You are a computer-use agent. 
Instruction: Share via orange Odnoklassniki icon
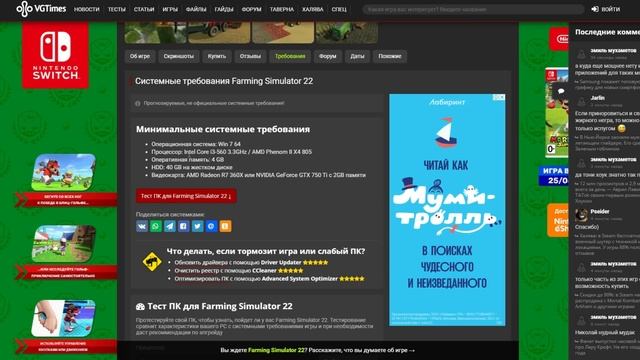click(225, 226)
